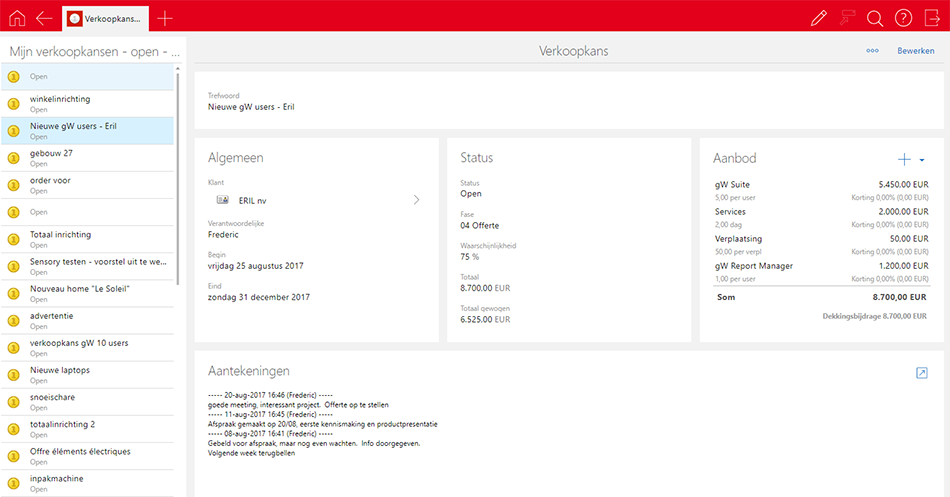Click Eind date zondag 31 december 2017
Viewport: 950px width, 497px height.
(259, 298)
